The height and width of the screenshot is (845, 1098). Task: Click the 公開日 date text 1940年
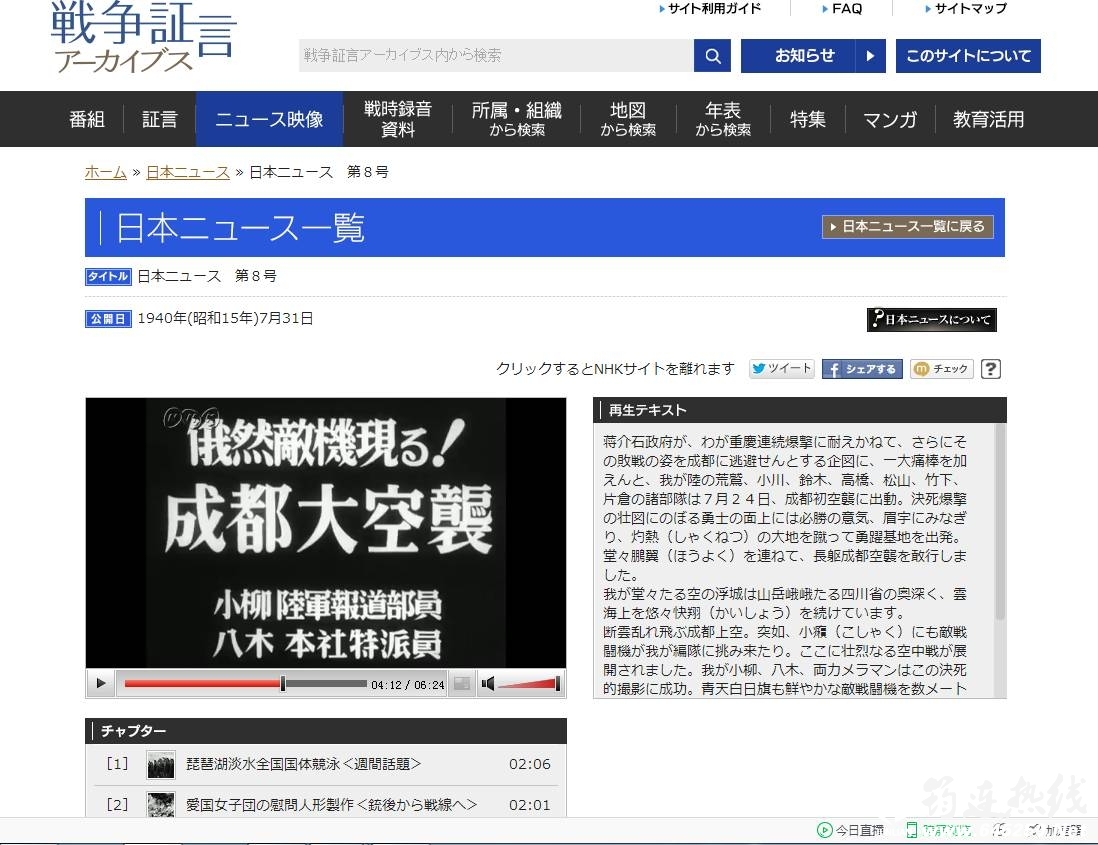click(225, 319)
